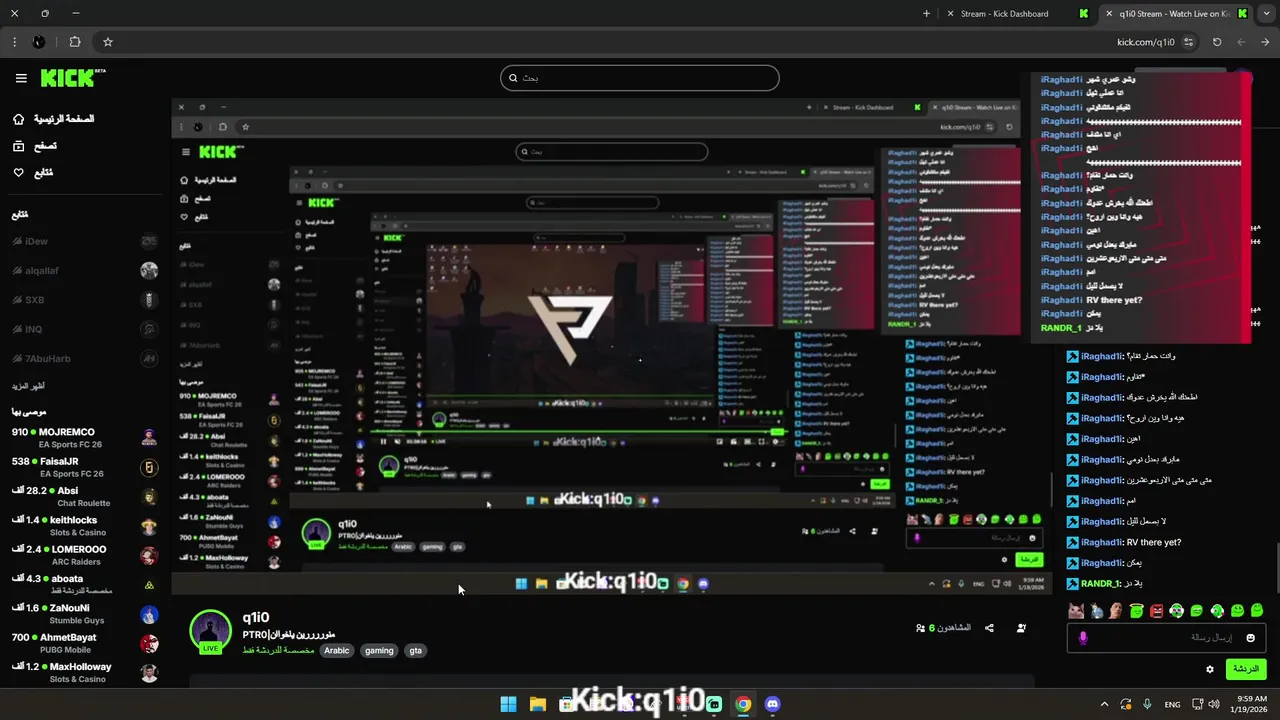
Task: Open the emoji picker smiley in chat box
Action: [1250, 638]
